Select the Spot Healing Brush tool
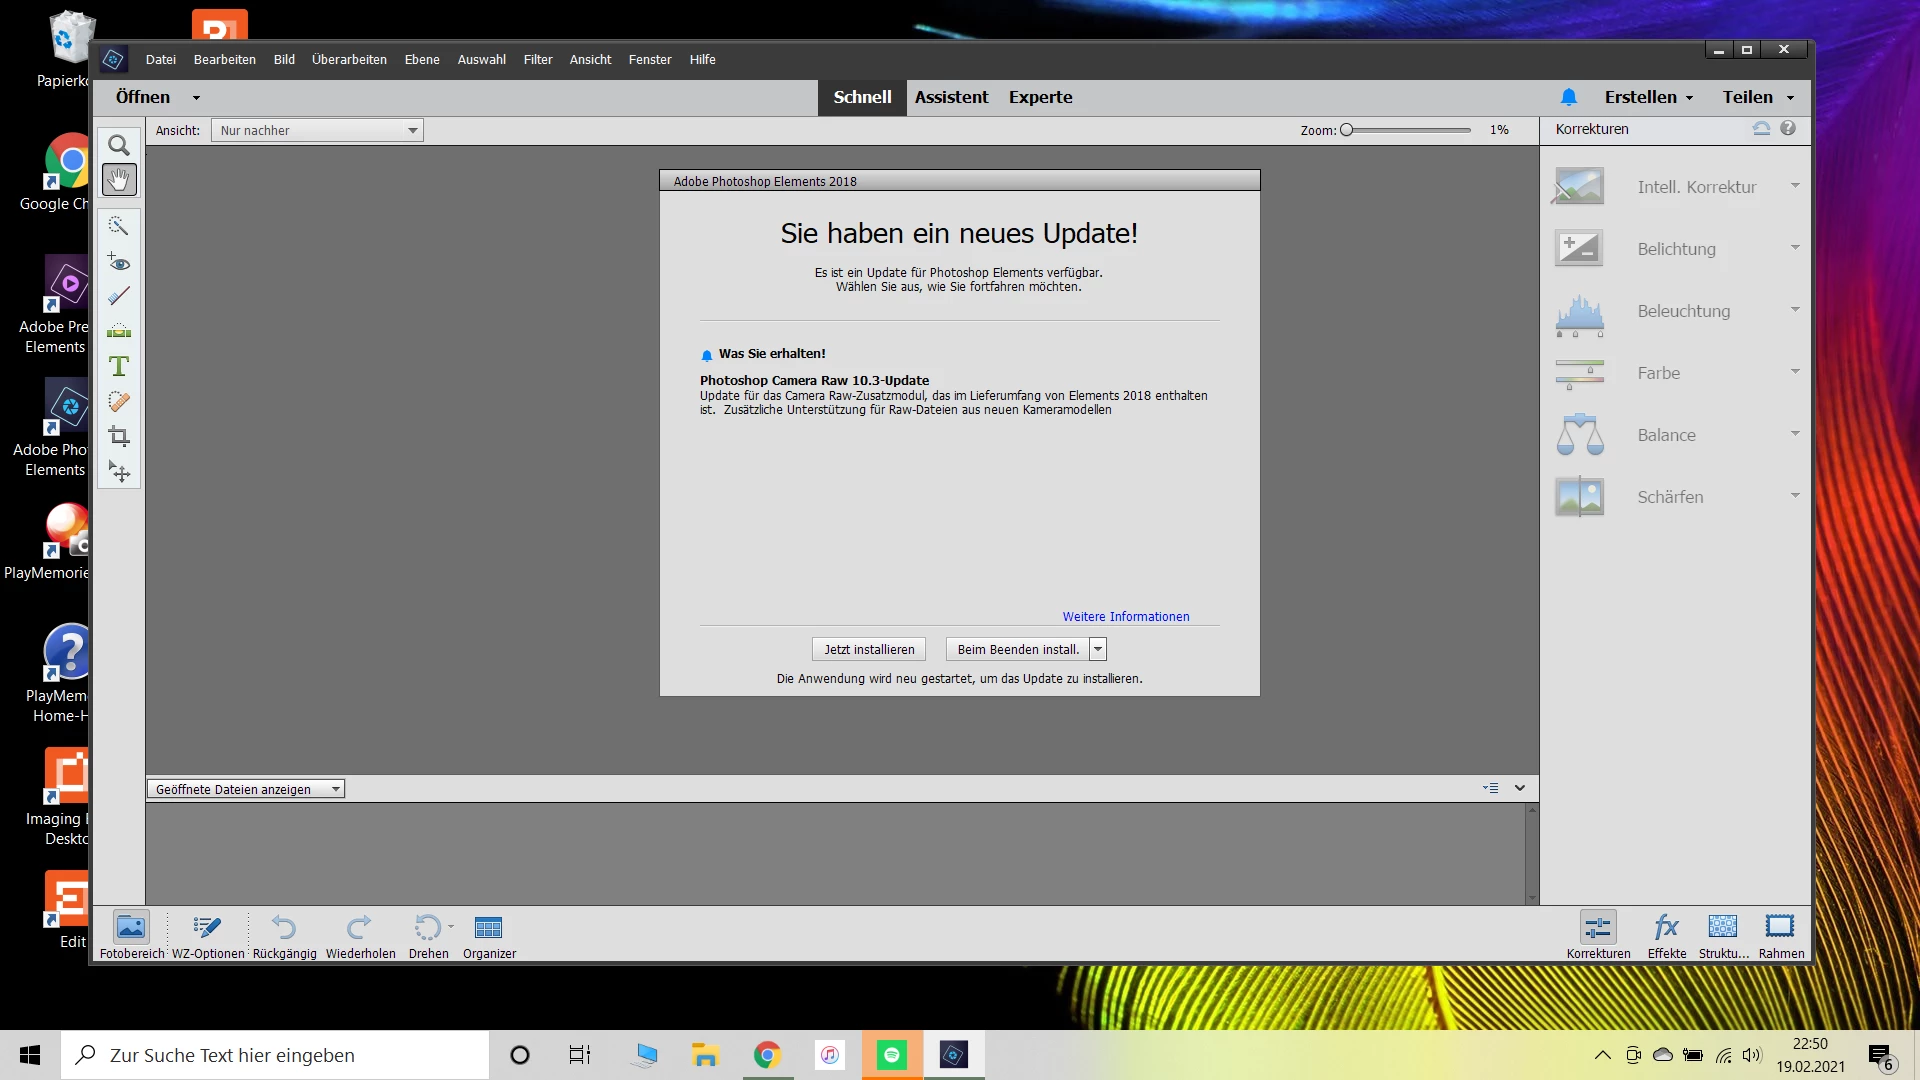 tap(119, 401)
